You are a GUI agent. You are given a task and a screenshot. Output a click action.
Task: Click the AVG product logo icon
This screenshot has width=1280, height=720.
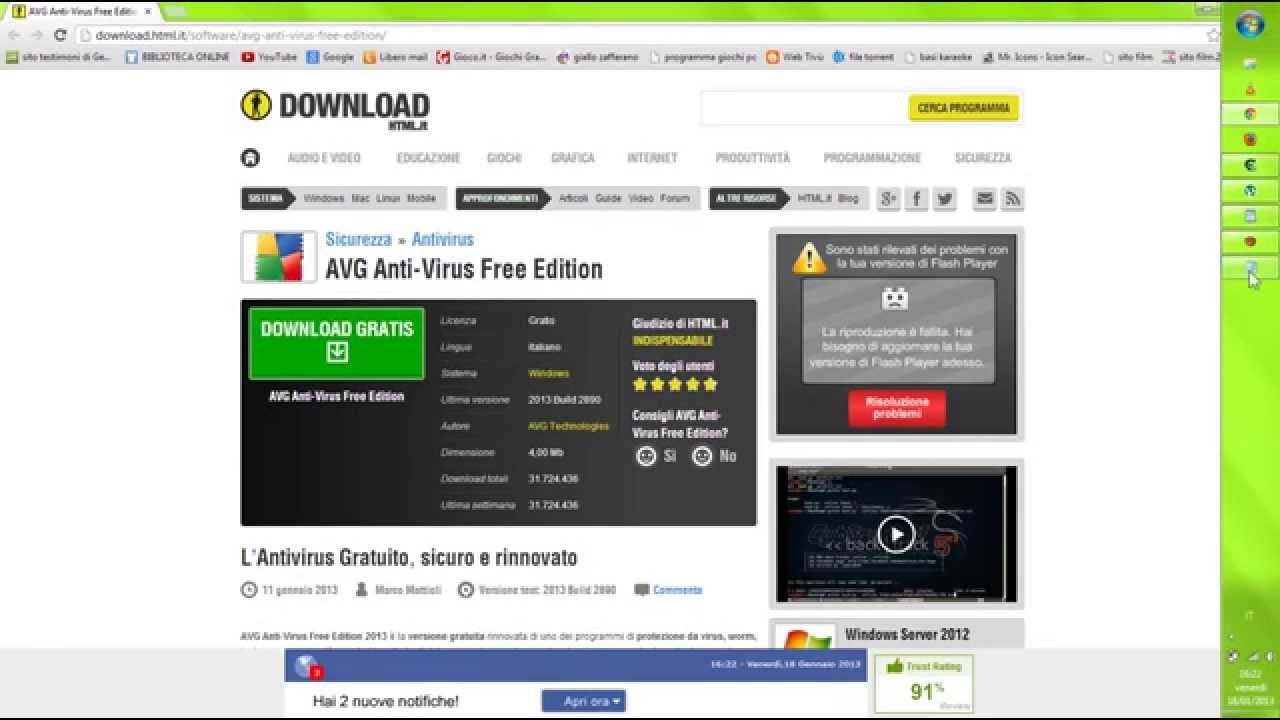coord(279,257)
